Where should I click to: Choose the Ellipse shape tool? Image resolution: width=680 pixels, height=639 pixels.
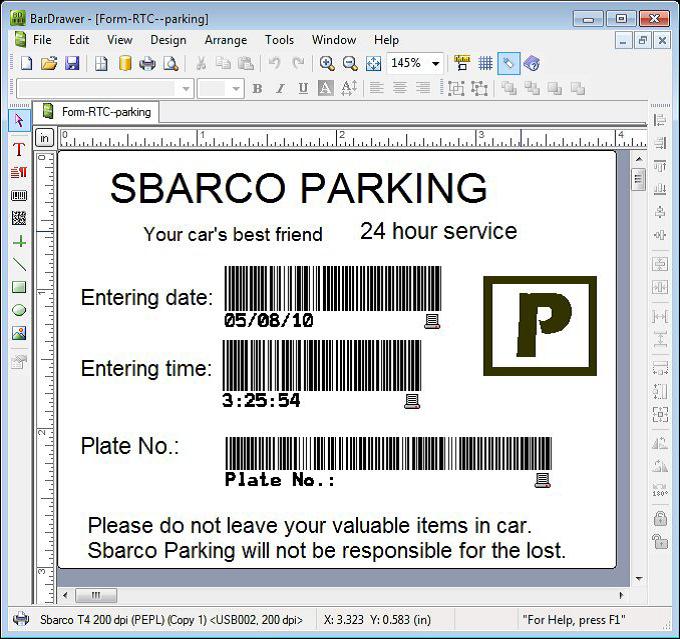(18, 310)
